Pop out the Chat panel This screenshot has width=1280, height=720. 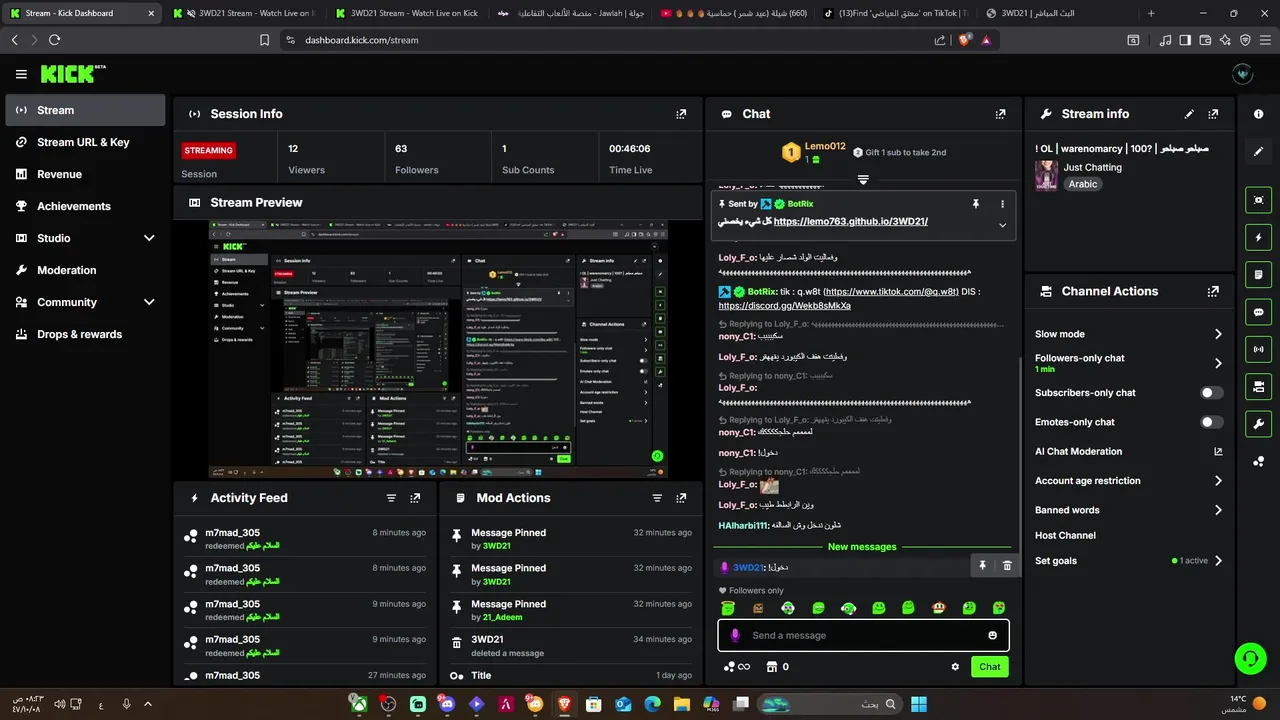coord(1000,114)
